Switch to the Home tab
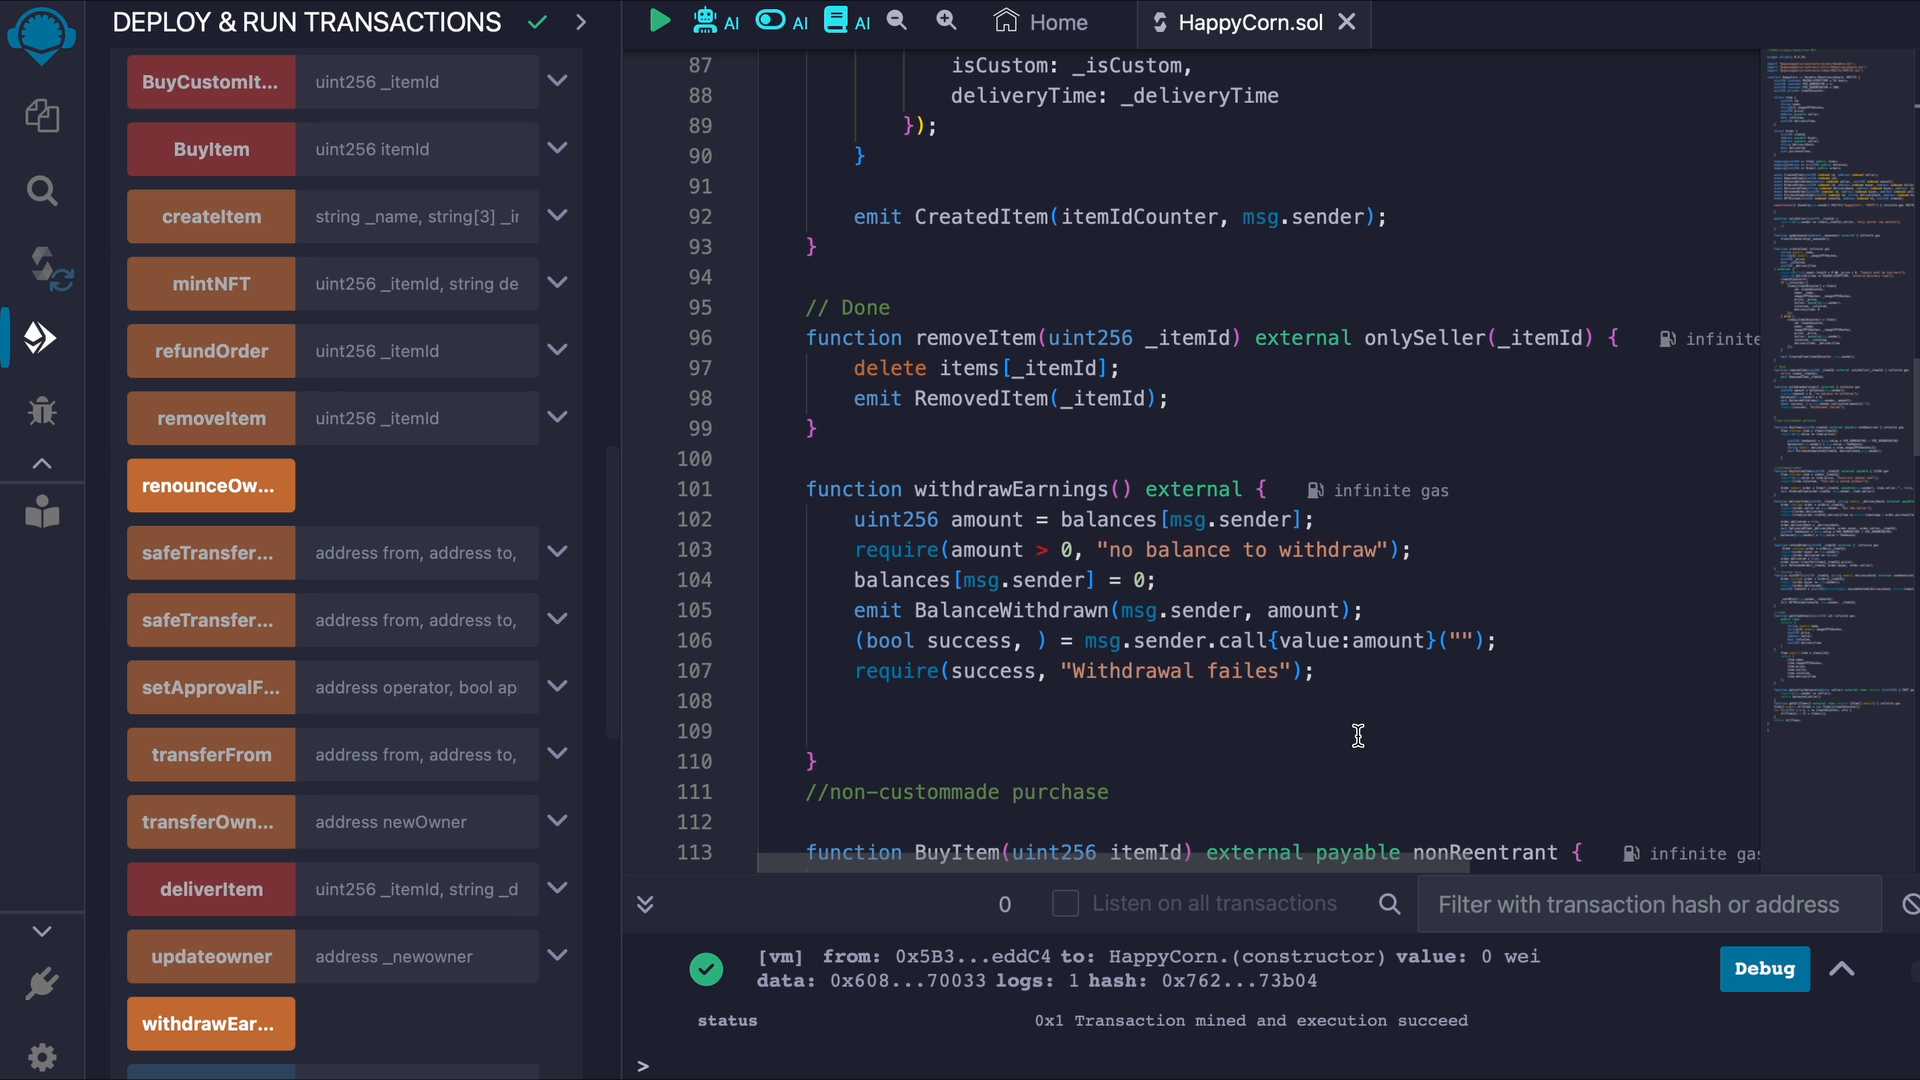Viewport: 1920px width, 1080px height. point(1041,22)
